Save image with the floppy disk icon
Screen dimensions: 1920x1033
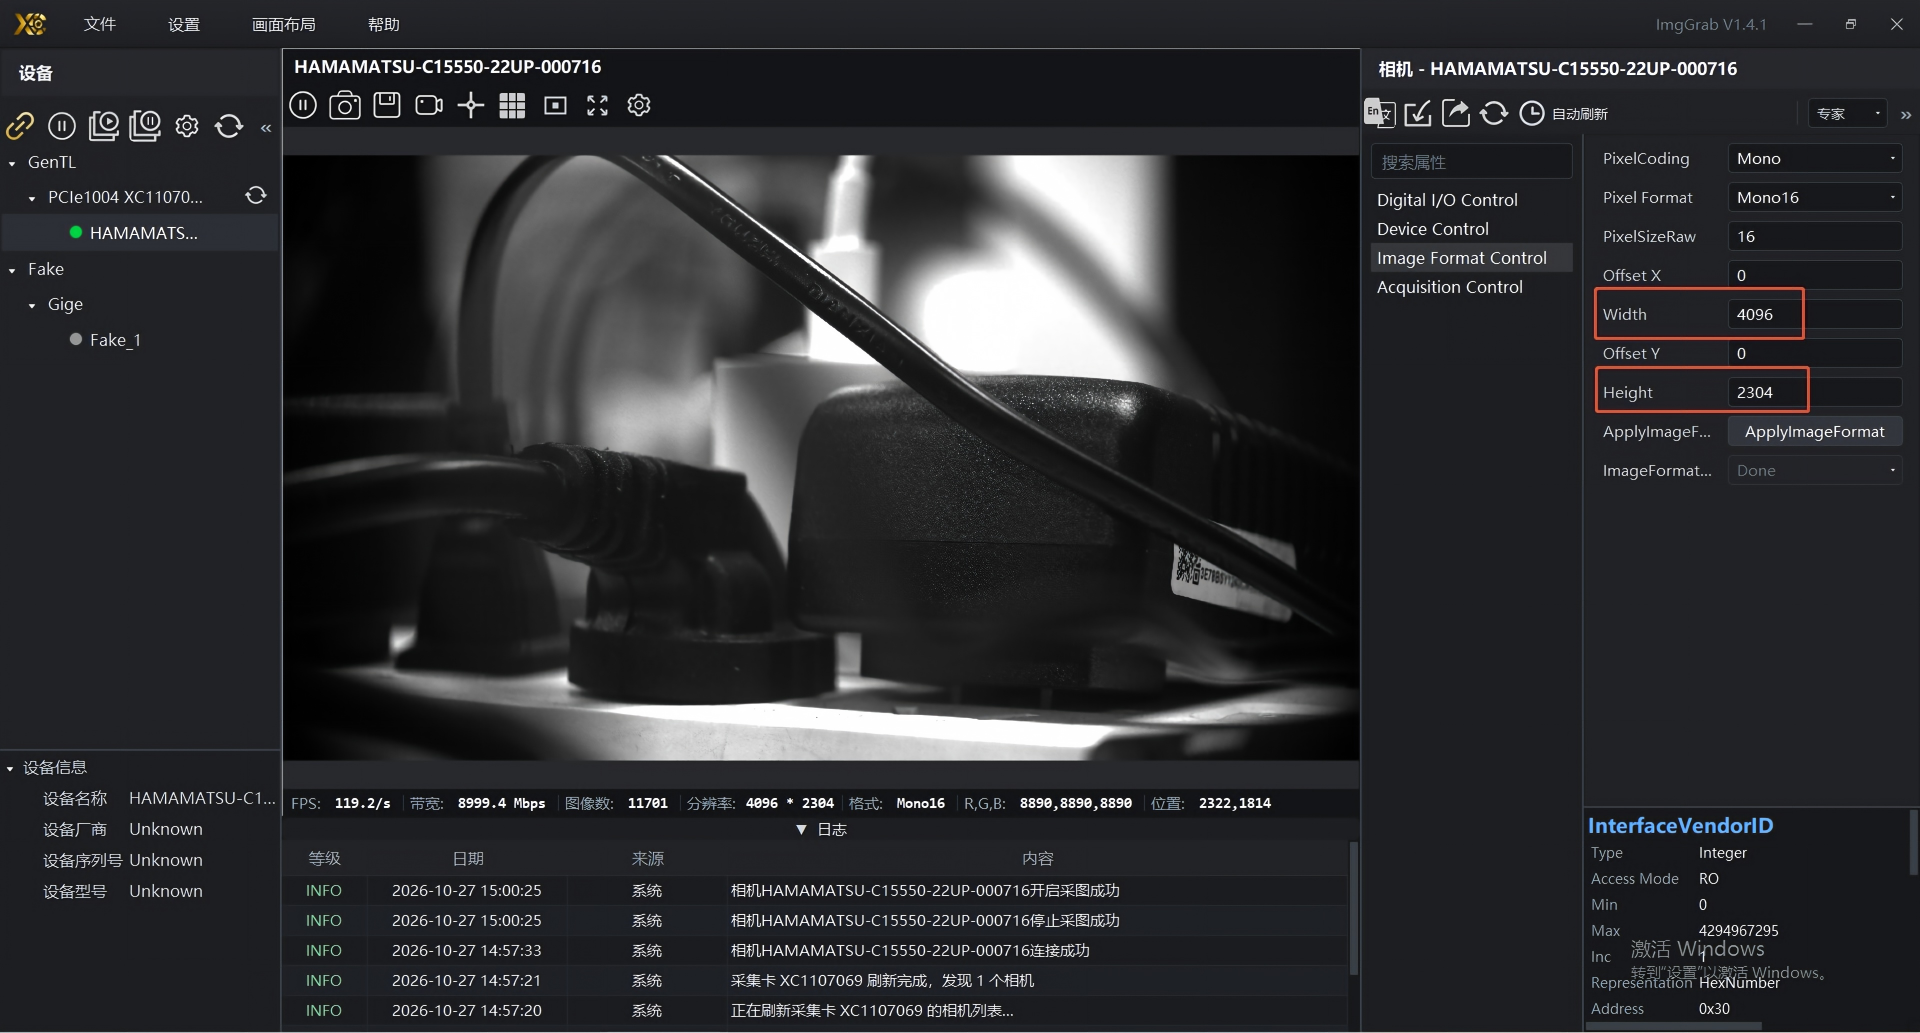pyautogui.click(x=387, y=104)
